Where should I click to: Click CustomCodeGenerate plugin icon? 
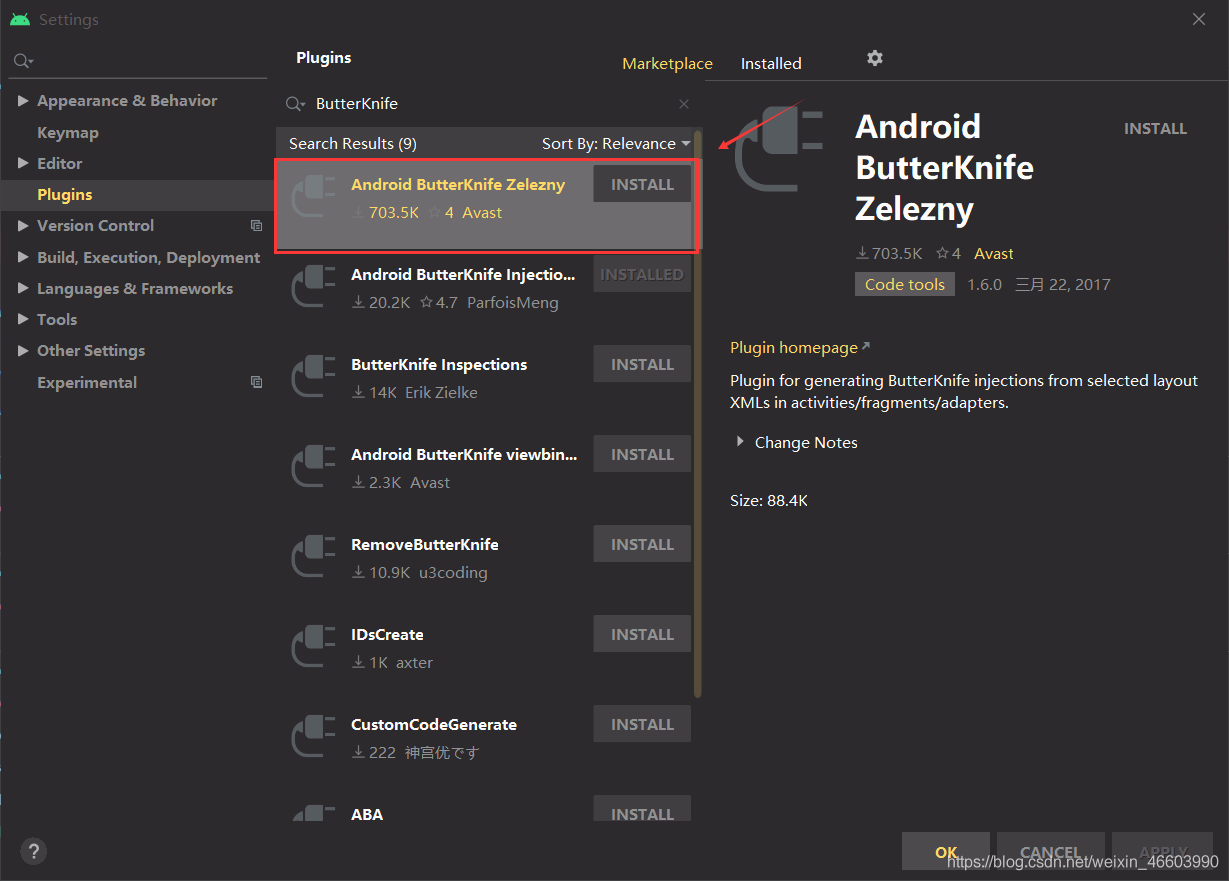point(313,737)
